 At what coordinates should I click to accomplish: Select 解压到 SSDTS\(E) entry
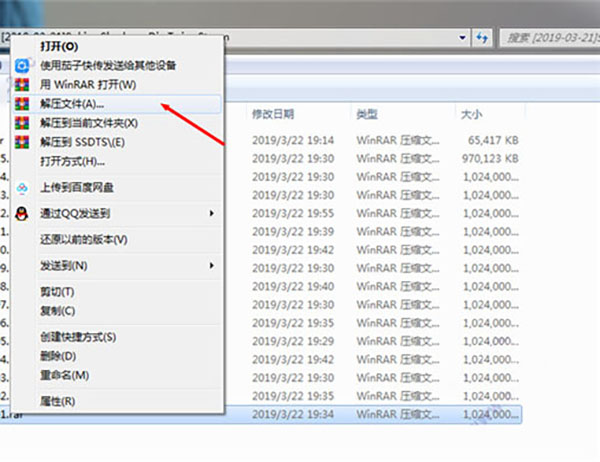coord(117,142)
